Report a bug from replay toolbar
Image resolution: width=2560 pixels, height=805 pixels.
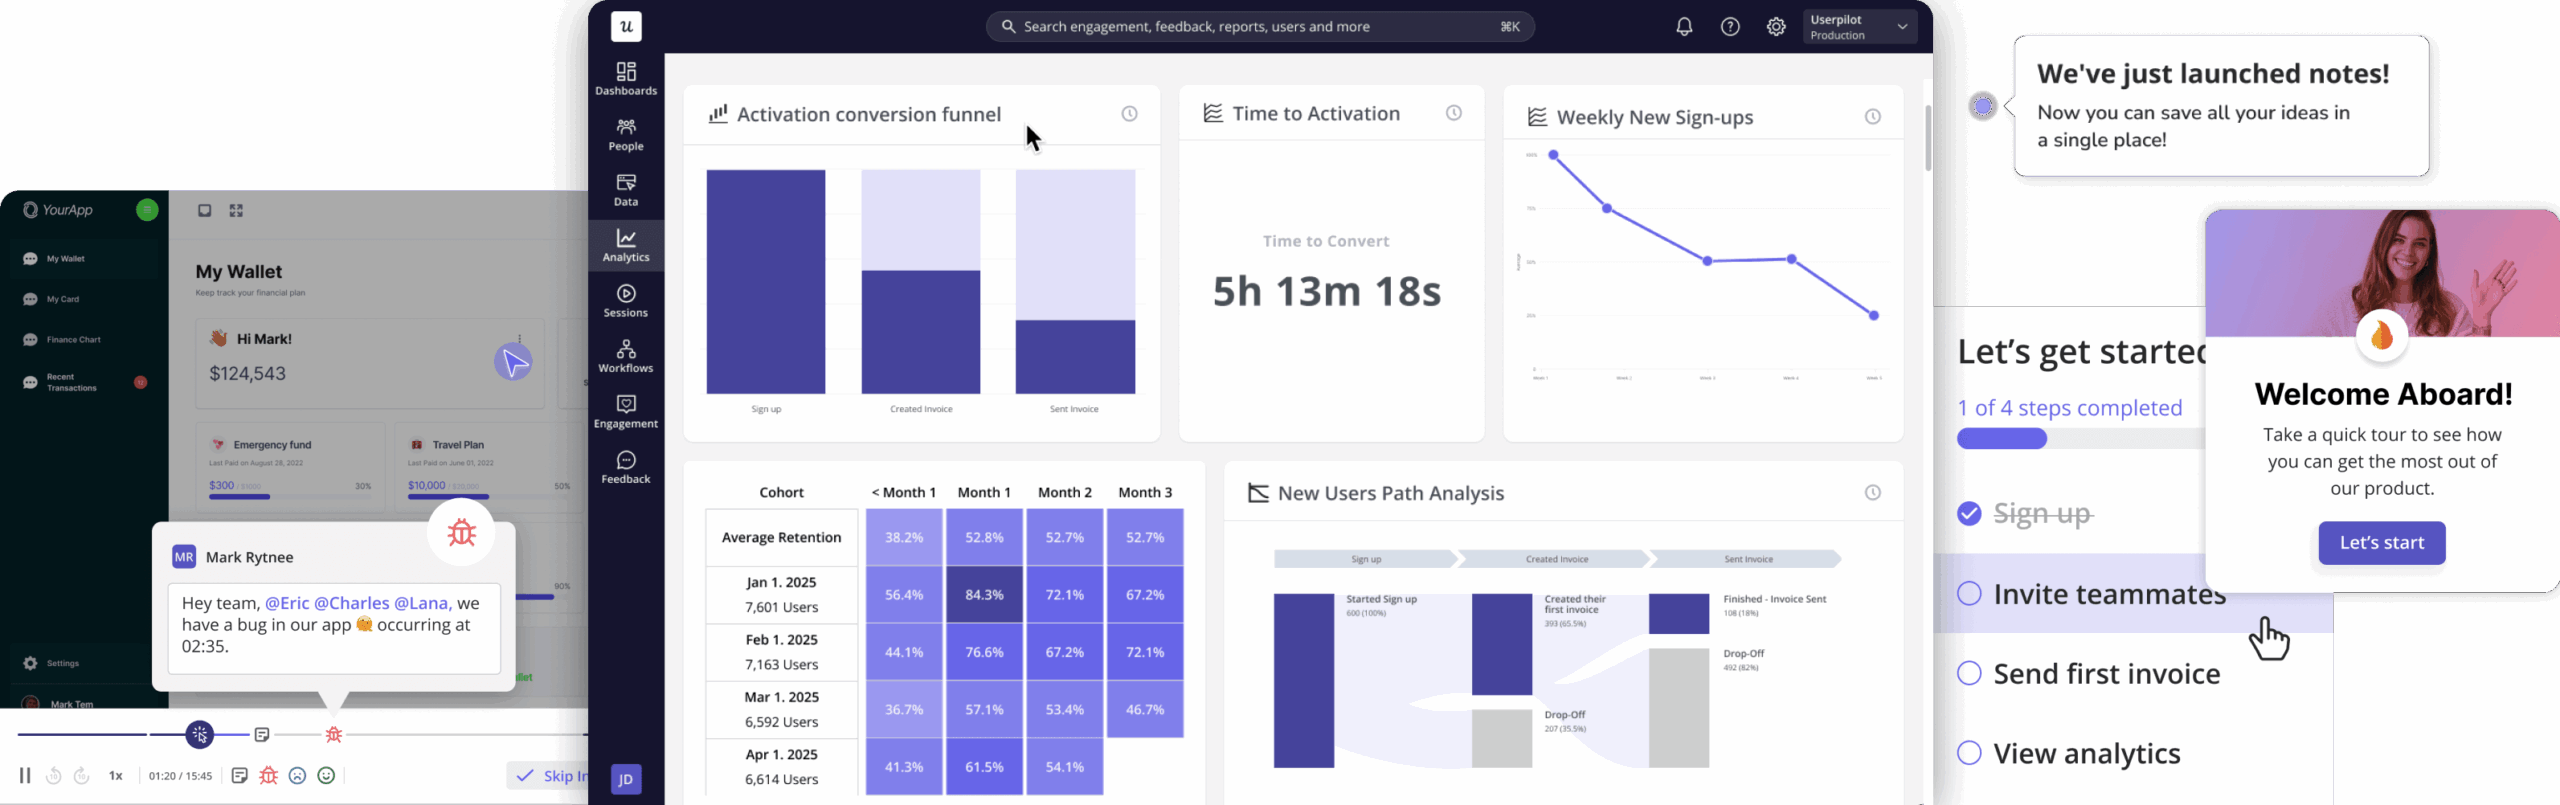269,775
